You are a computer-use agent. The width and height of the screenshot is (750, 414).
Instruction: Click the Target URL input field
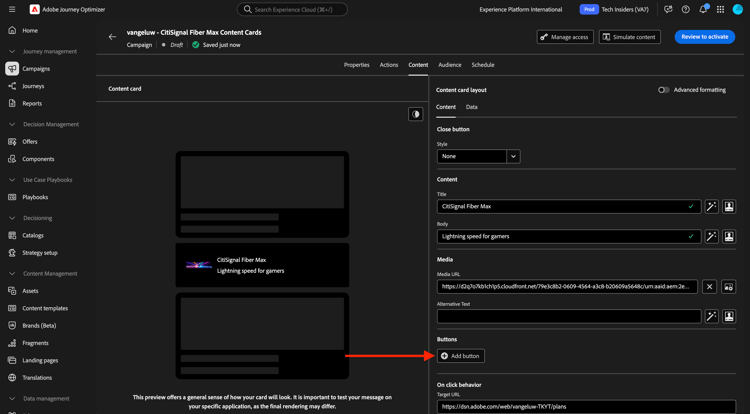(x=586, y=406)
